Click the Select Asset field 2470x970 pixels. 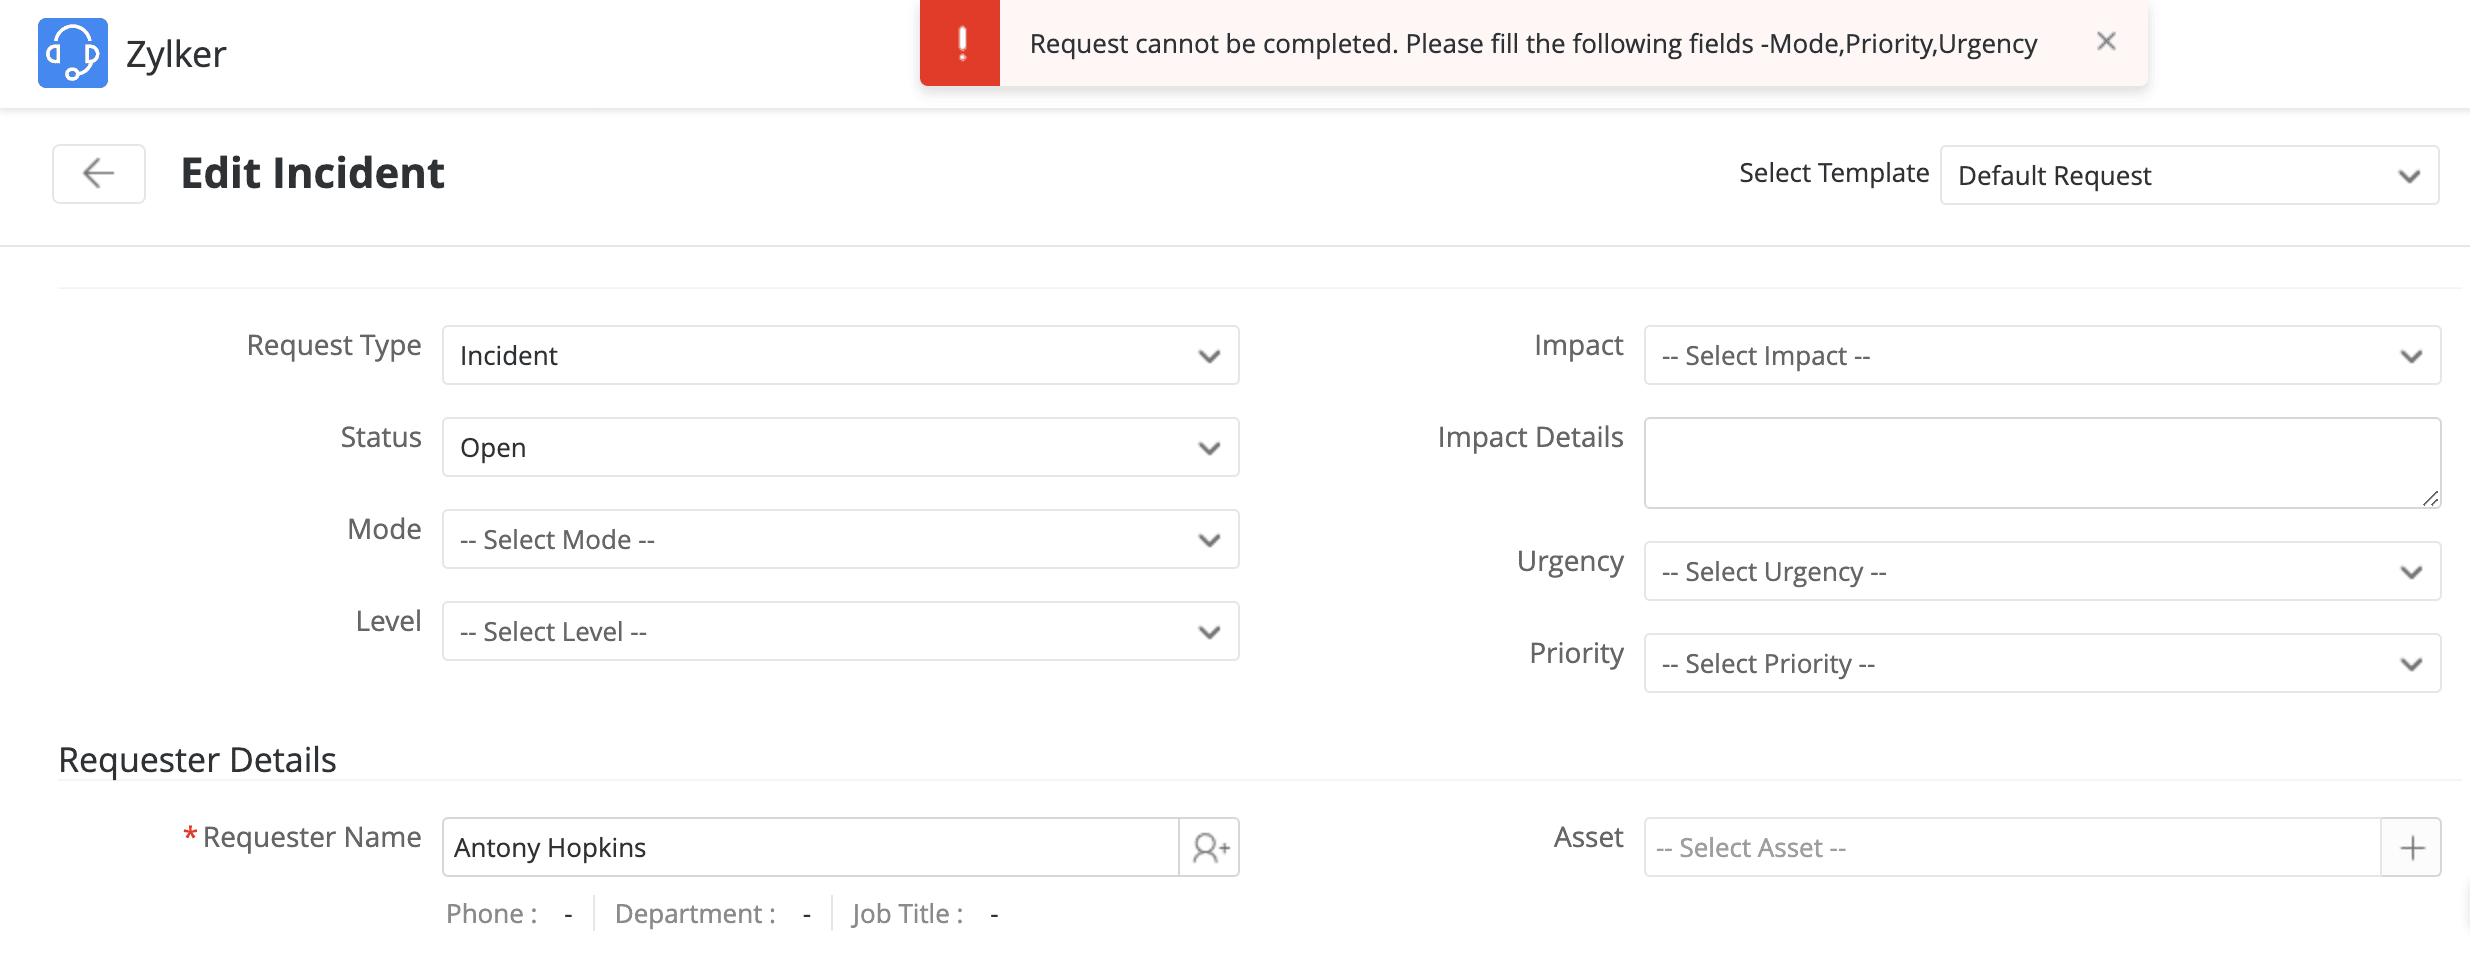tap(2012, 848)
